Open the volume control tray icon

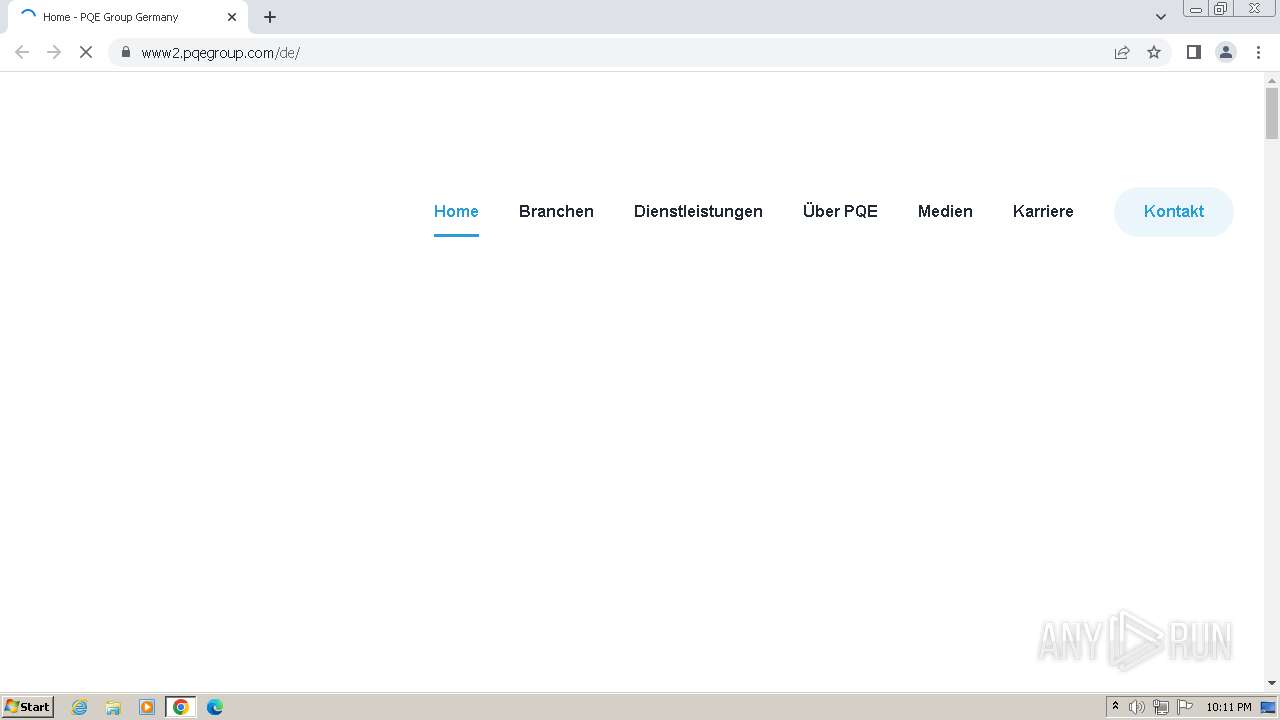[1137, 707]
